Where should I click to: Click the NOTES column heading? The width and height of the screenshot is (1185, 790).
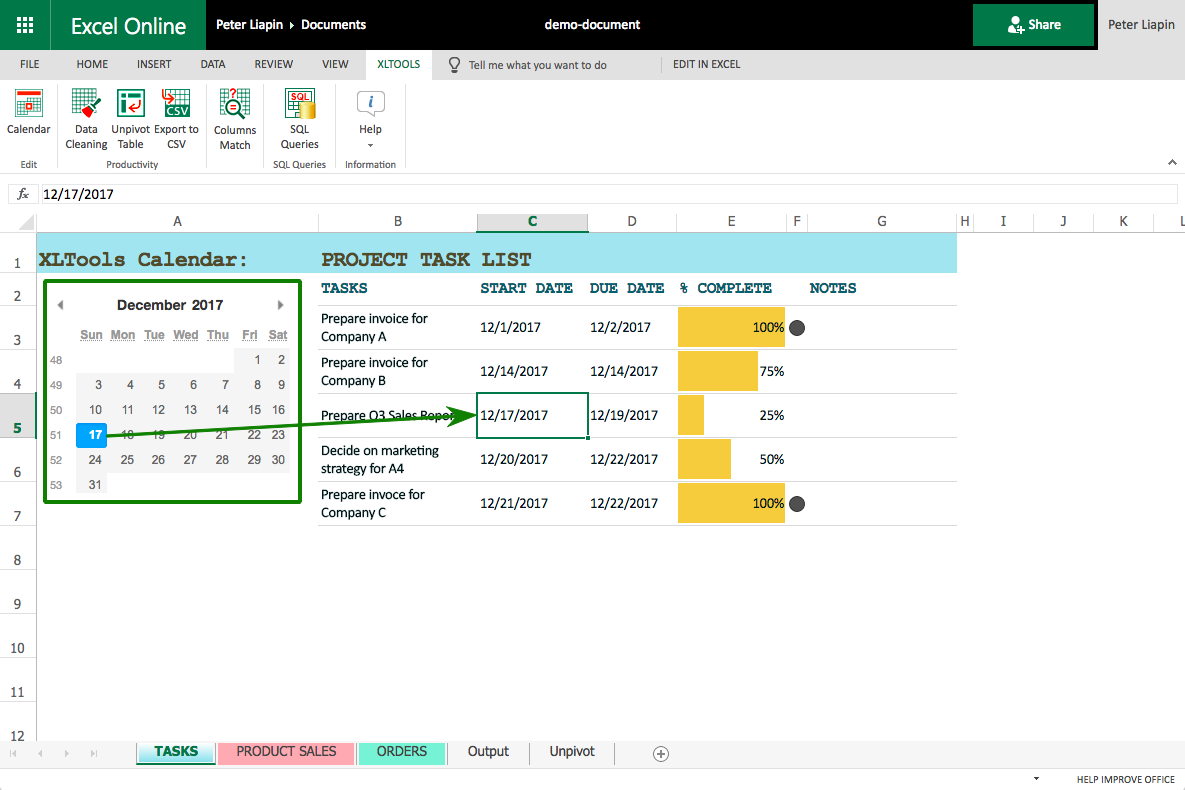pyautogui.click(x=833, y=288)
